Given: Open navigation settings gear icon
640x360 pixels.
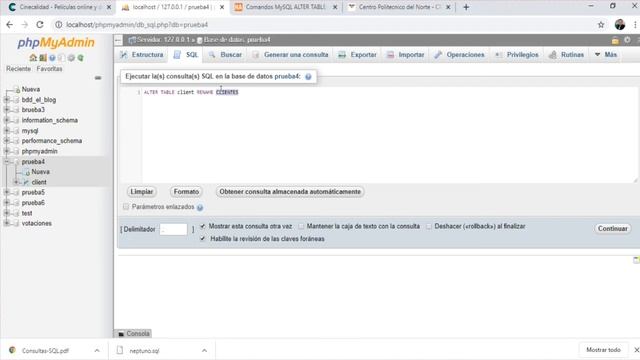Looking at the screenshot, I should point(71,58).
